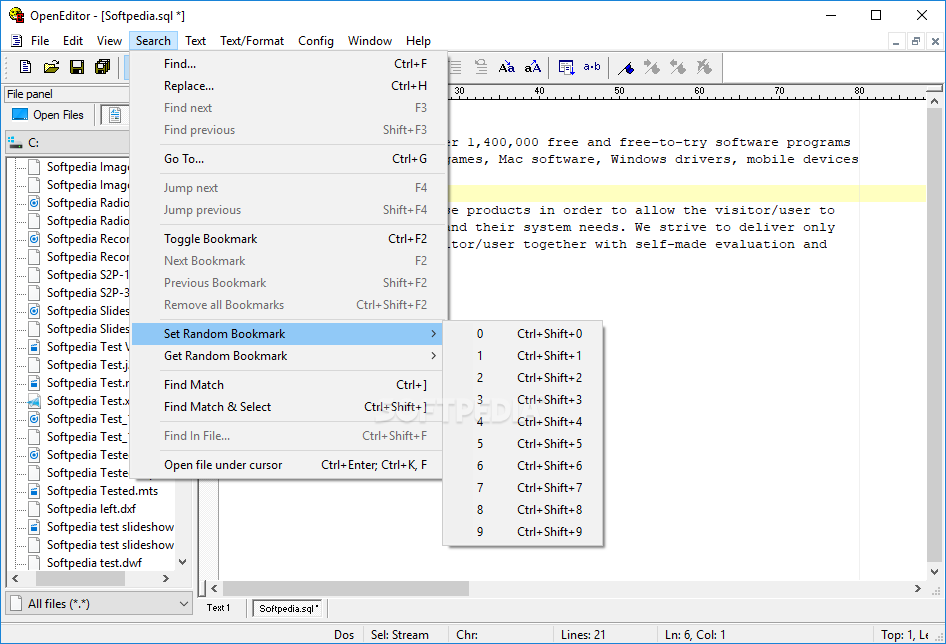Click the Open folder toolbar icon
This screenshot has width=946, height=644.
click(x=51, y=67)
